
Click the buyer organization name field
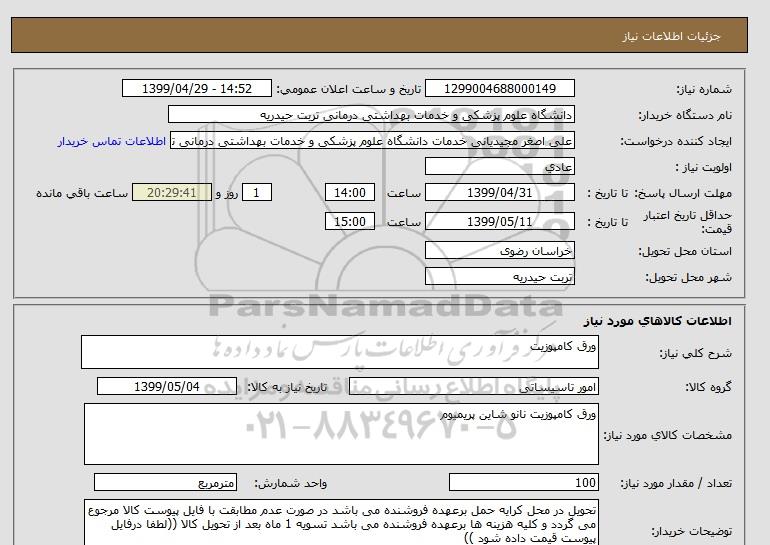coord(371,114)
